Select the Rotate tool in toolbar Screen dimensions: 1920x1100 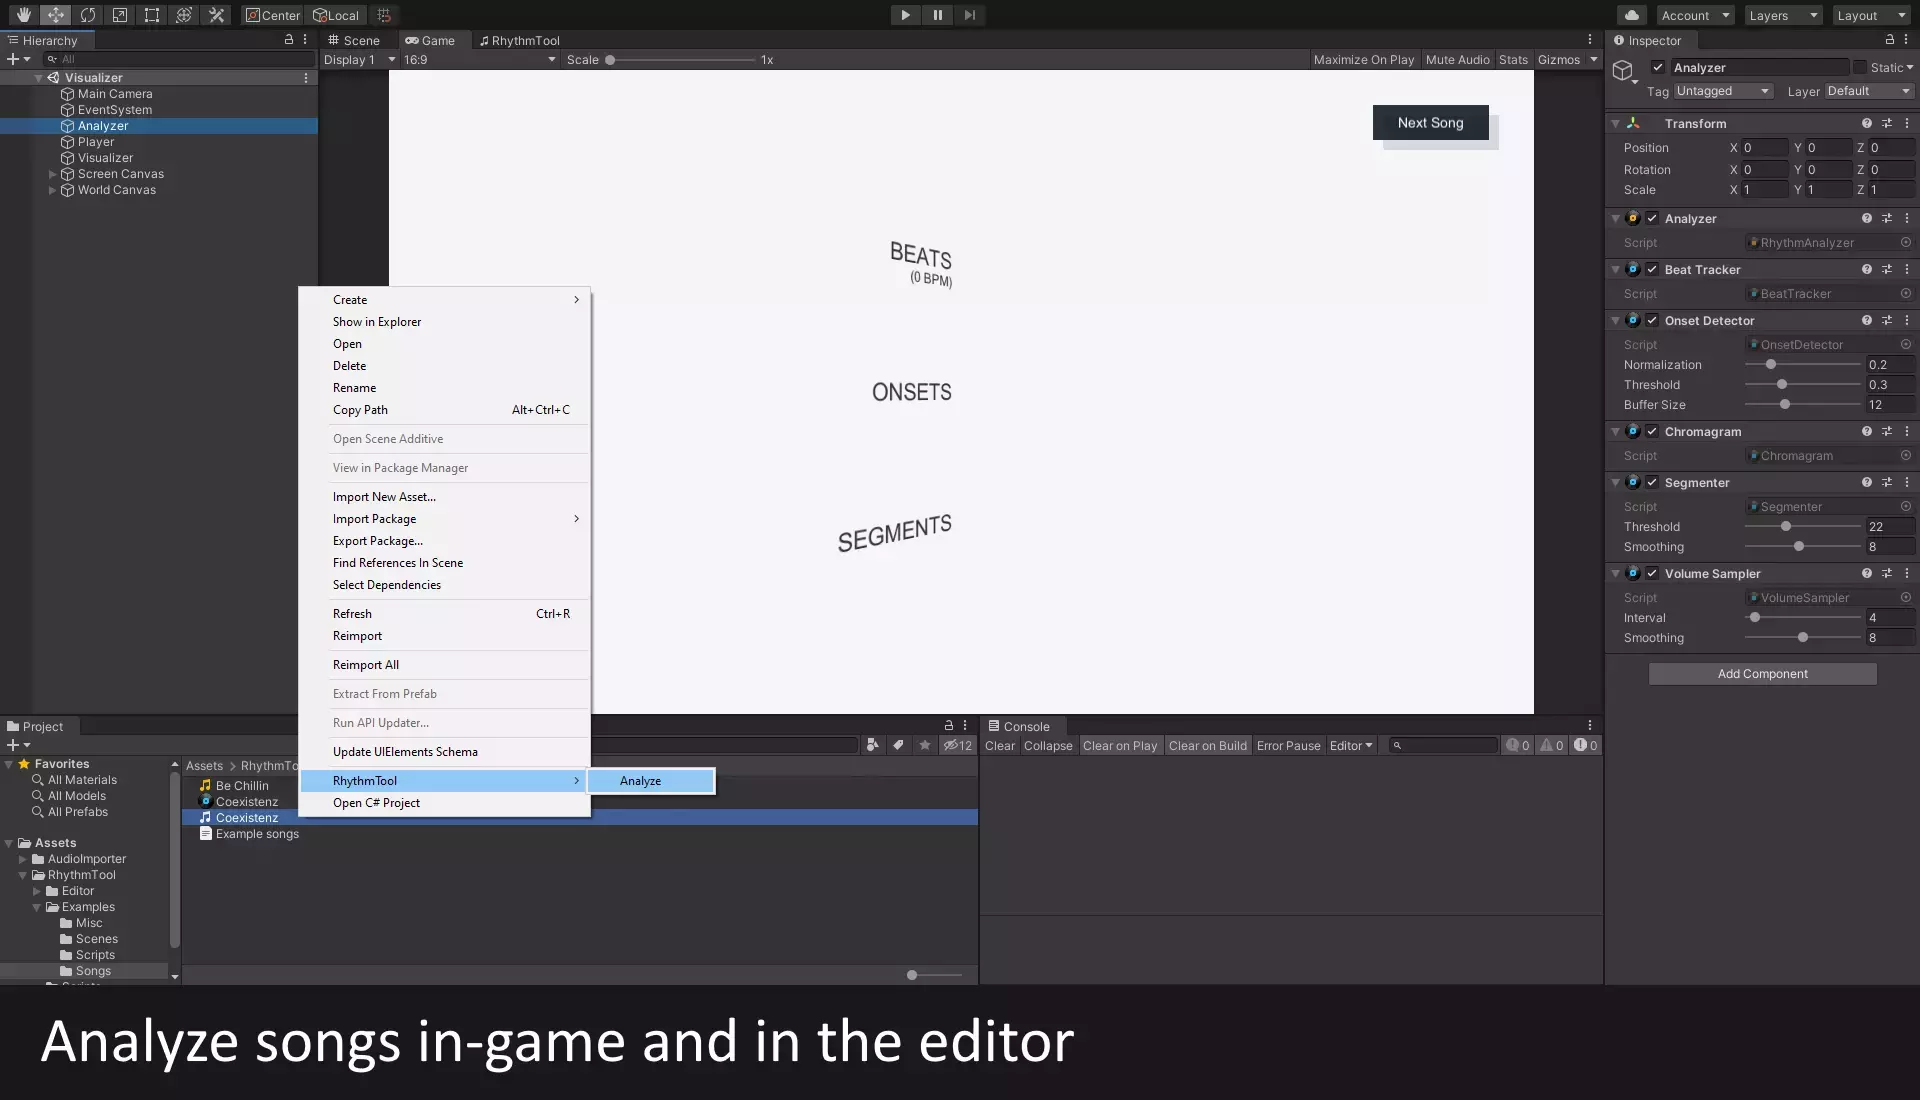[88, 15]
